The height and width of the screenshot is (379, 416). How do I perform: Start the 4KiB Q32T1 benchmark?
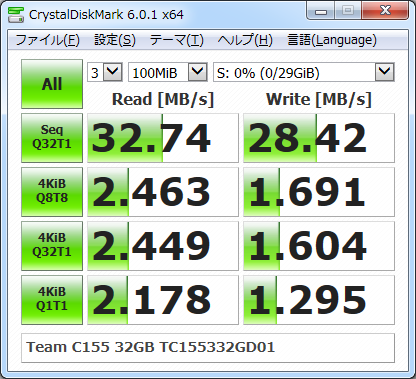coord(52,246)
